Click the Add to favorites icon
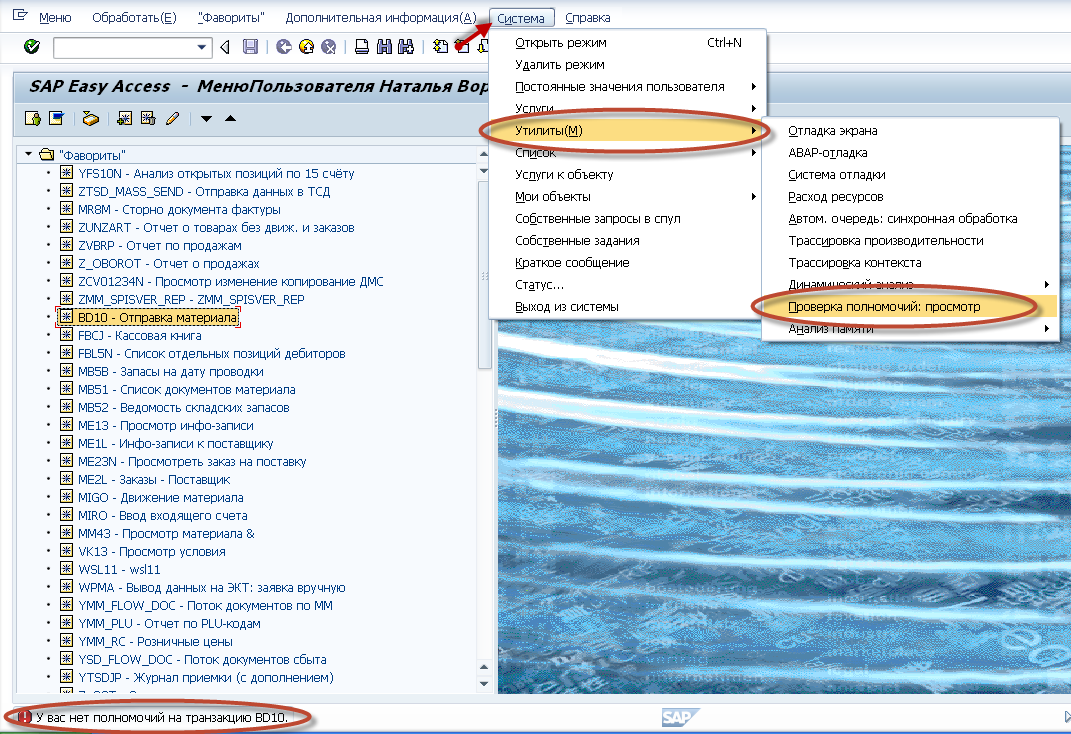Viewport: 1071px width, 734px height. [x=124, y=119]
